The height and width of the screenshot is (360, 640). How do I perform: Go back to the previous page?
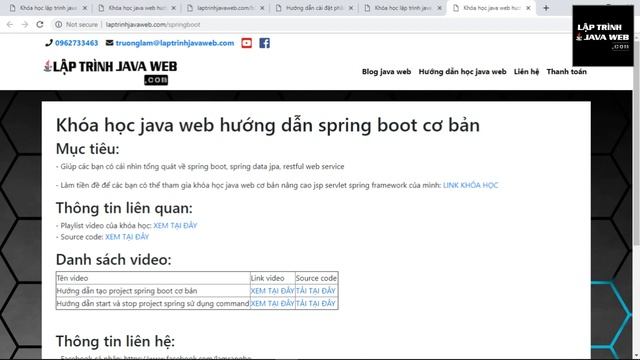point(10,24)
